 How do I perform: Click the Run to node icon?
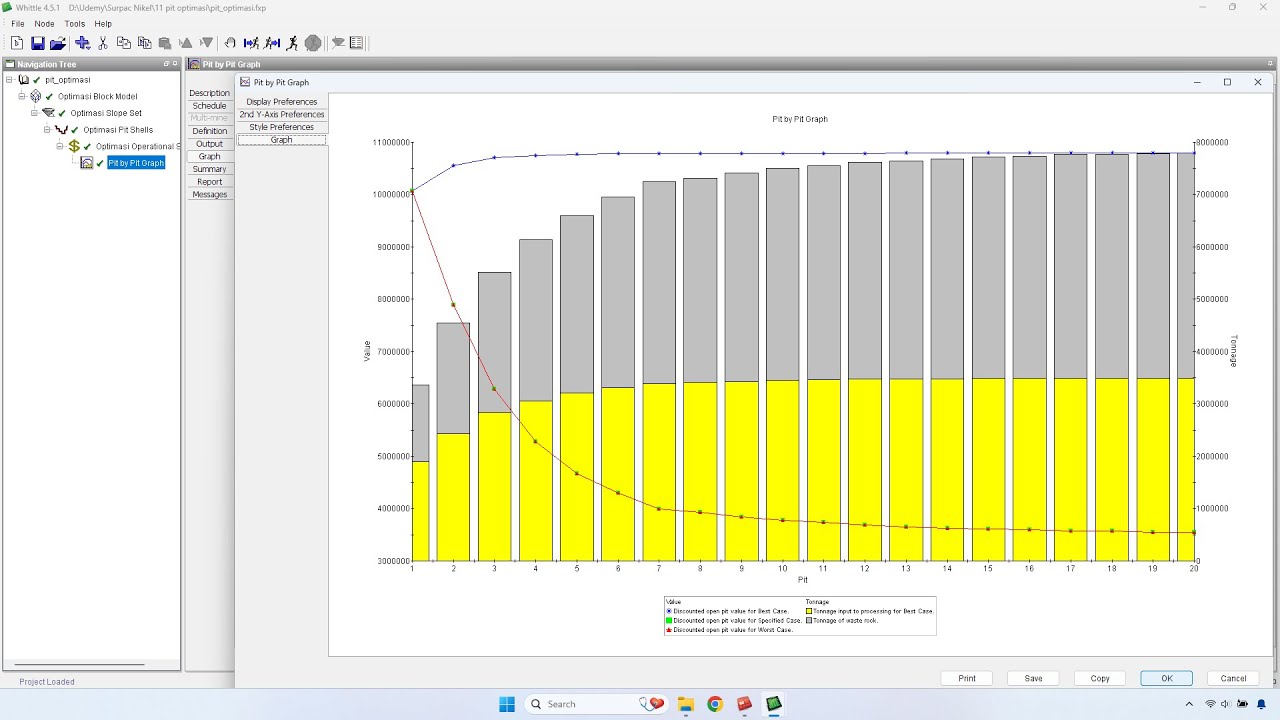click(251, 43)
